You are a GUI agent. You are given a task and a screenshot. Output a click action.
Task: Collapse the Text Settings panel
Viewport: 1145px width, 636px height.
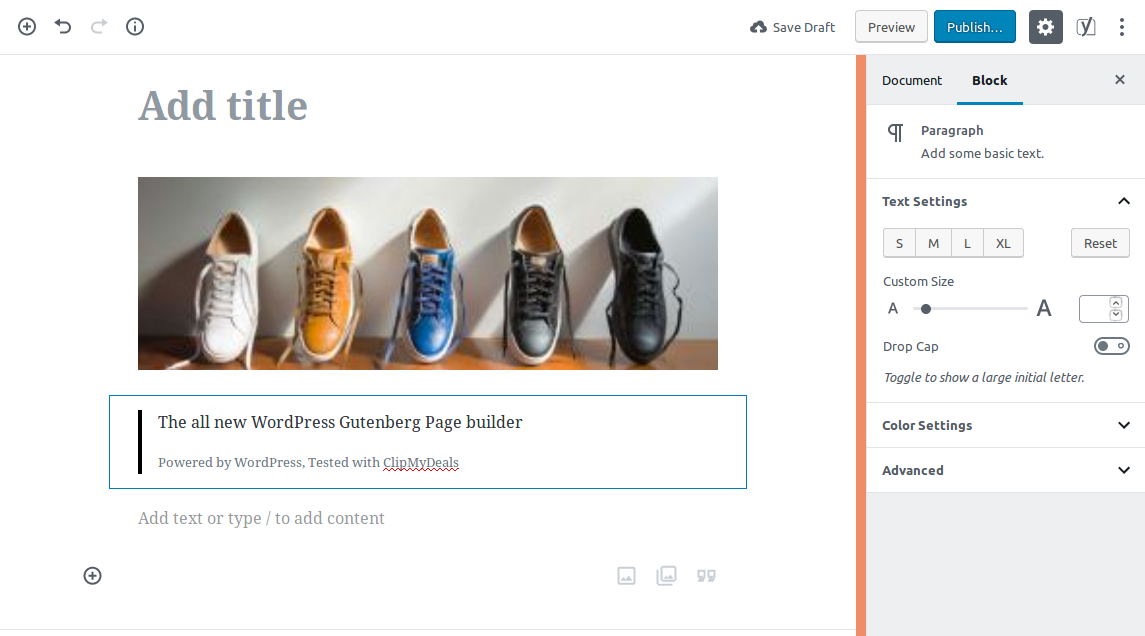coord(1124,201)
